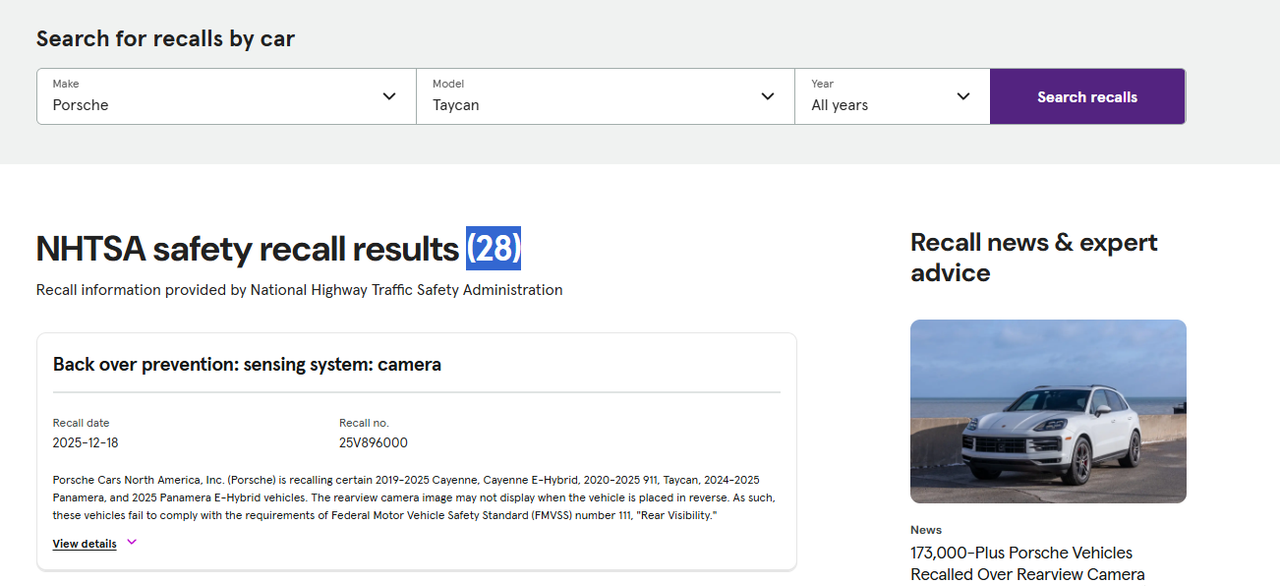1280x586 pixels.
Task: Click the recall date 2025-12-18
Action: pos(85,443)
